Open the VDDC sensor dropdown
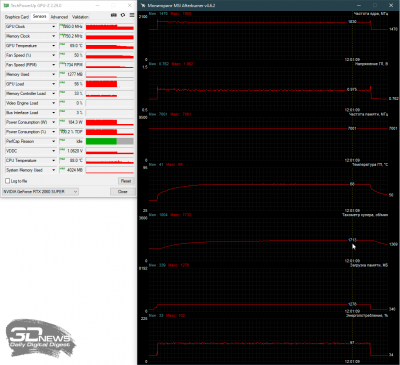This screenshot has height=365, width=400. tap(54, 151)
